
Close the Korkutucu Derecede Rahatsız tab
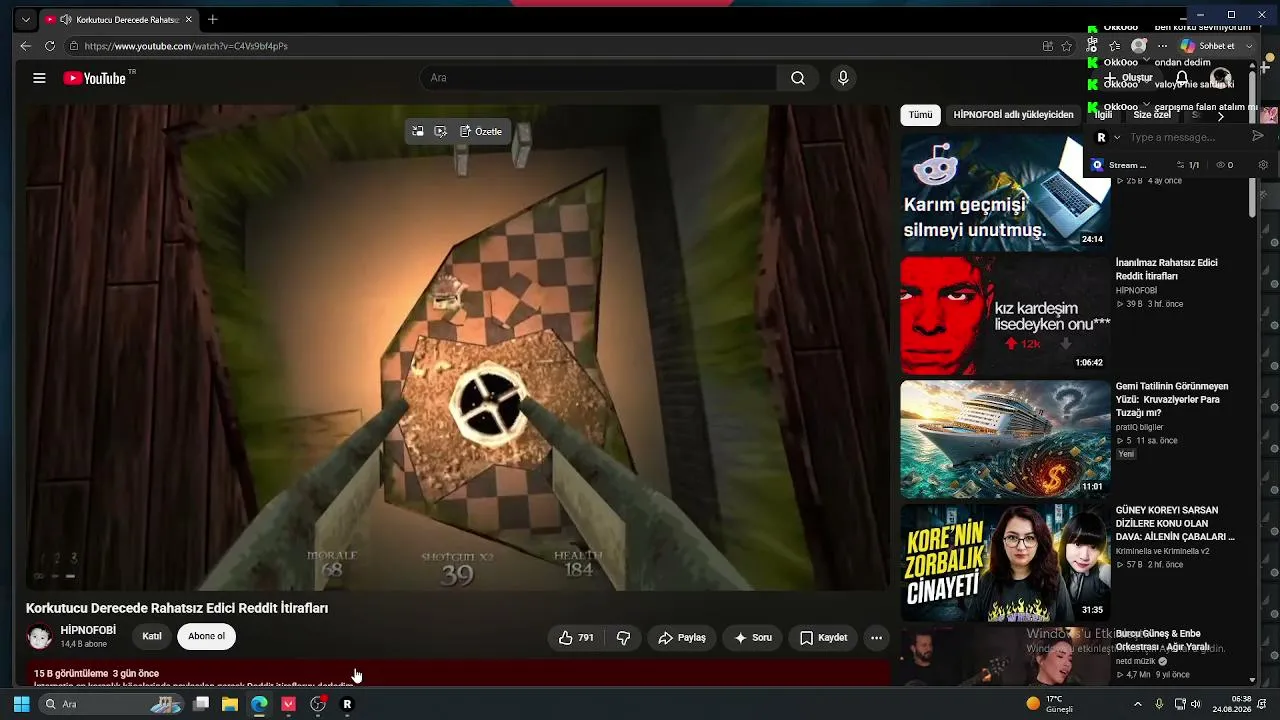pos(190,19)
